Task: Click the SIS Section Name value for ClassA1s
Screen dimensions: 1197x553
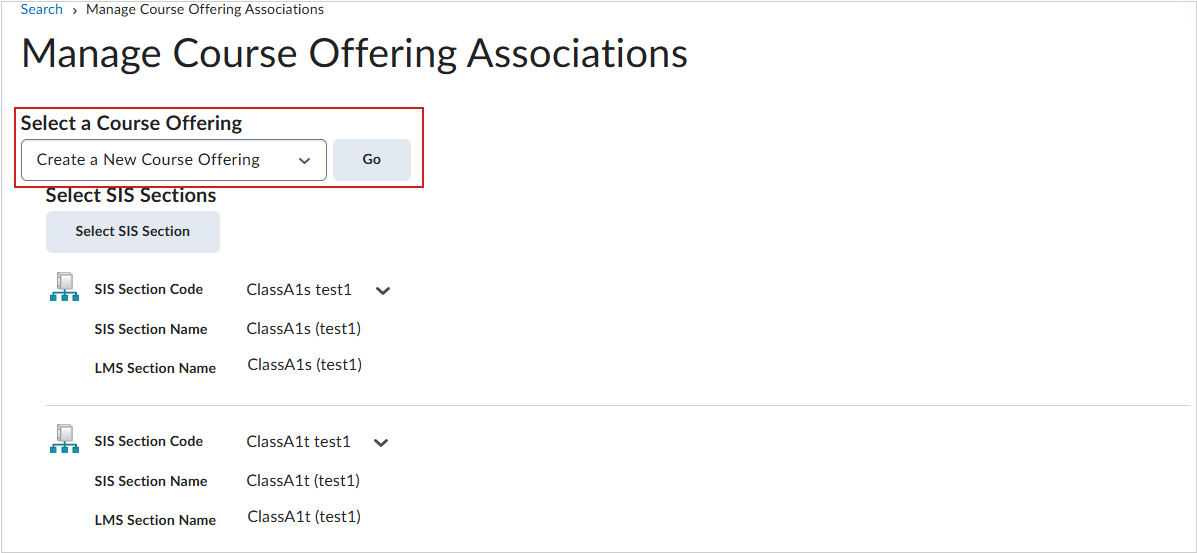Action: click(304, 328)
